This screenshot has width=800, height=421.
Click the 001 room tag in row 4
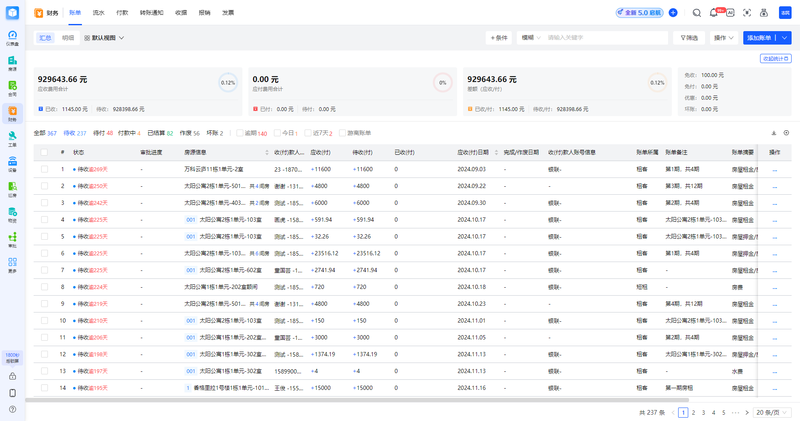point(191,220)
